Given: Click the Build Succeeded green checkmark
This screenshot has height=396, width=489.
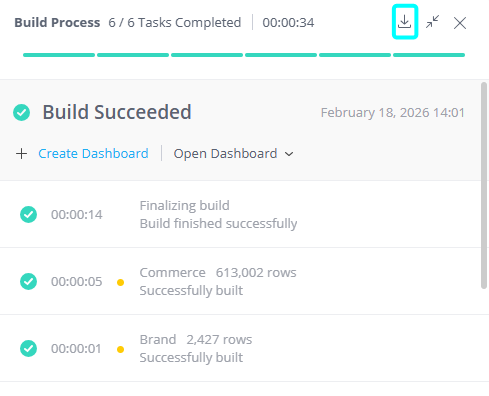Looking at the screenshot, I should coord(22,112).
